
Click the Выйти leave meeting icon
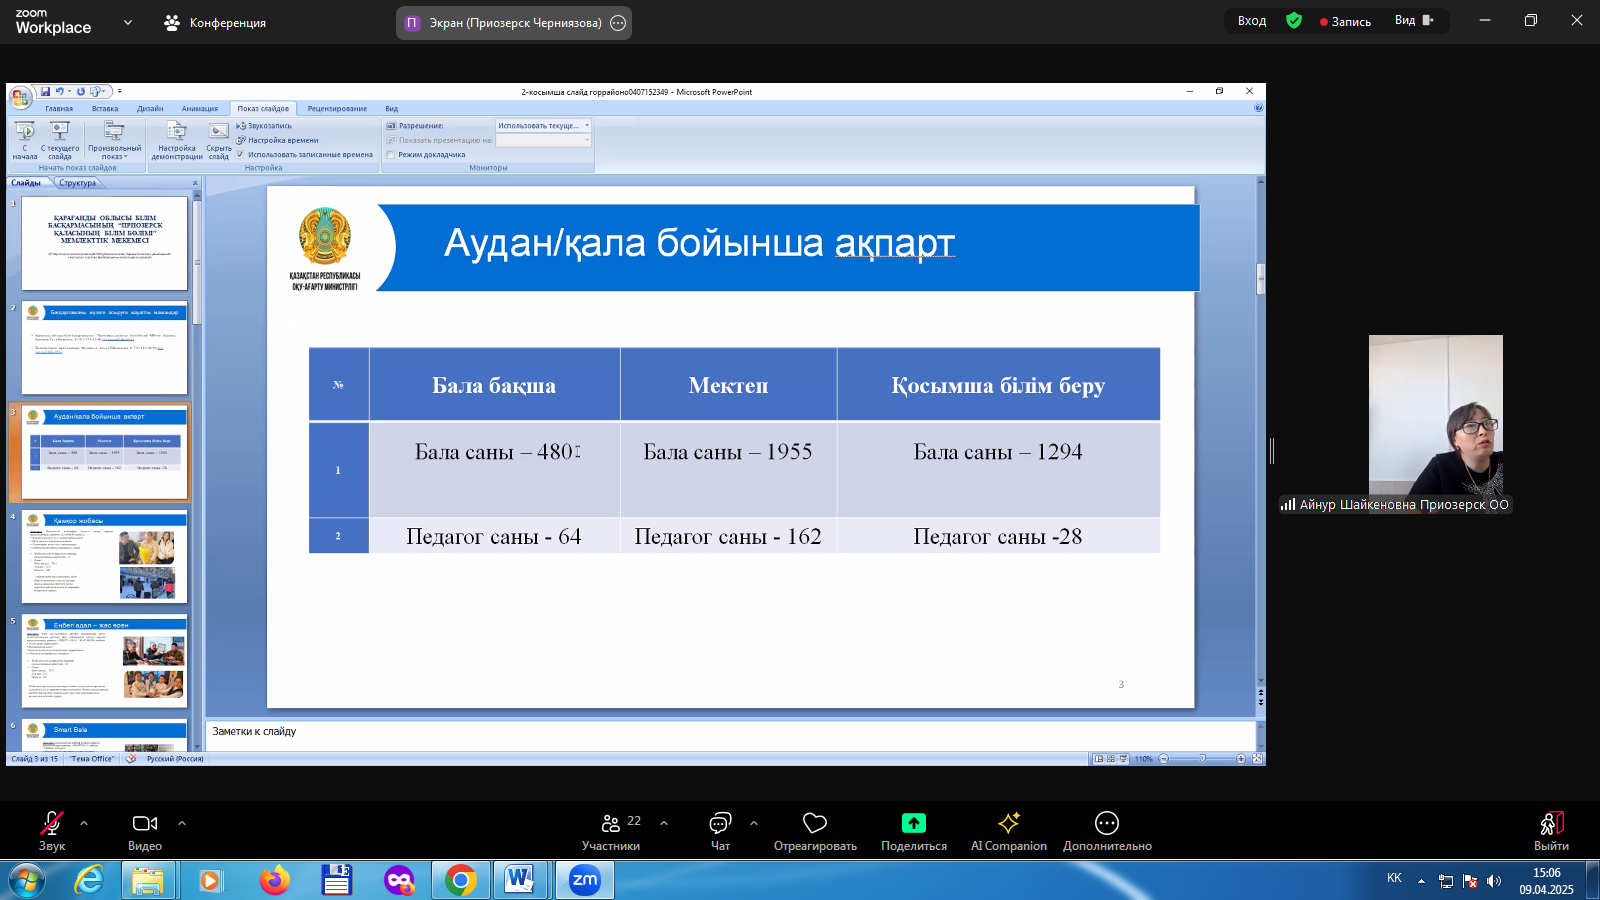point(1551,824)
